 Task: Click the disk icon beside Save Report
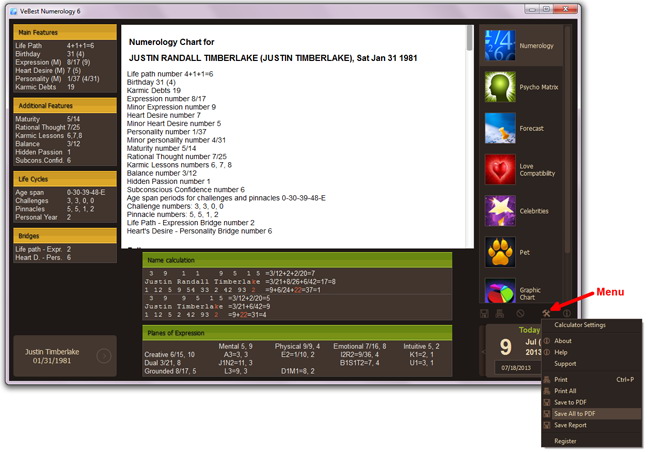point(547,425)
